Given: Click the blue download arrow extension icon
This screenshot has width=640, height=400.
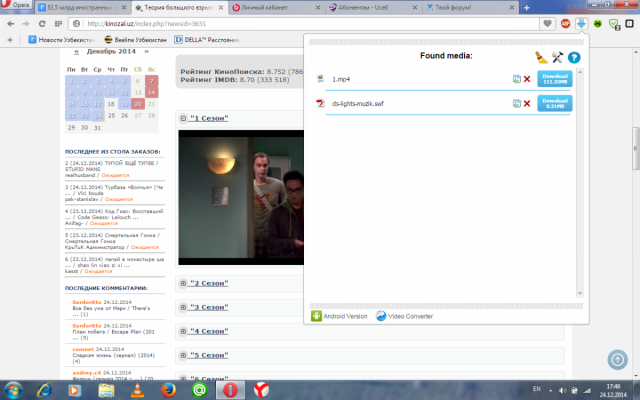Looking at the screenshot, I should [x=581, y=22].
